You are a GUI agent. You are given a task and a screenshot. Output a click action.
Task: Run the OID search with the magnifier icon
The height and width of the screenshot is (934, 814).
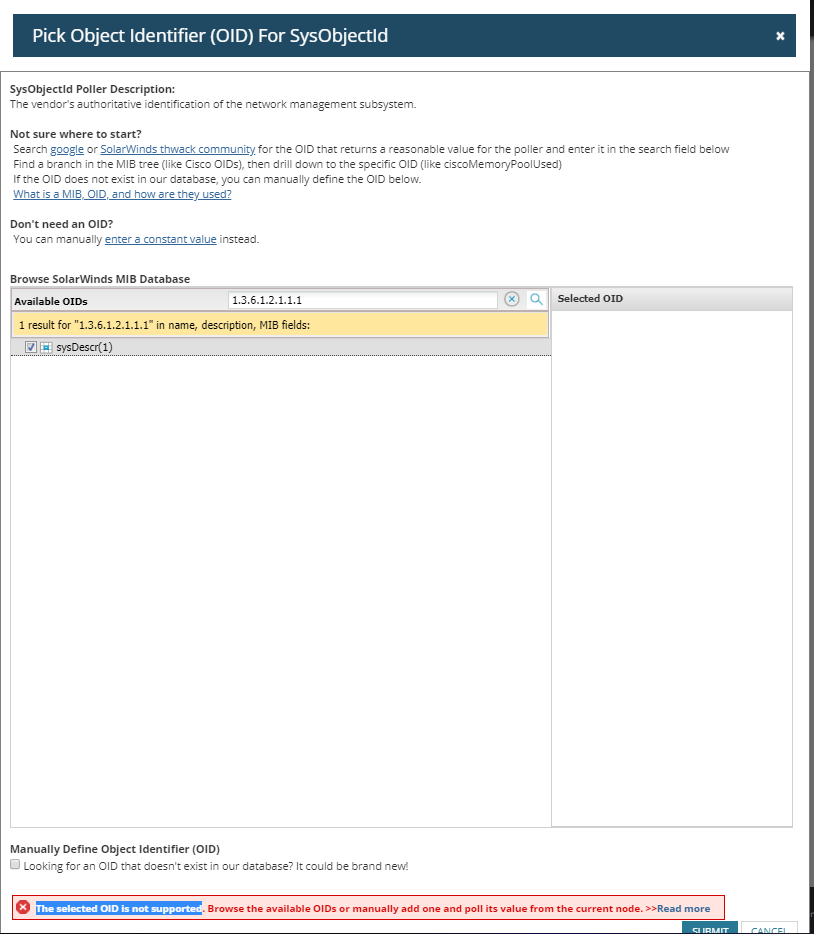tap(537, 299)
